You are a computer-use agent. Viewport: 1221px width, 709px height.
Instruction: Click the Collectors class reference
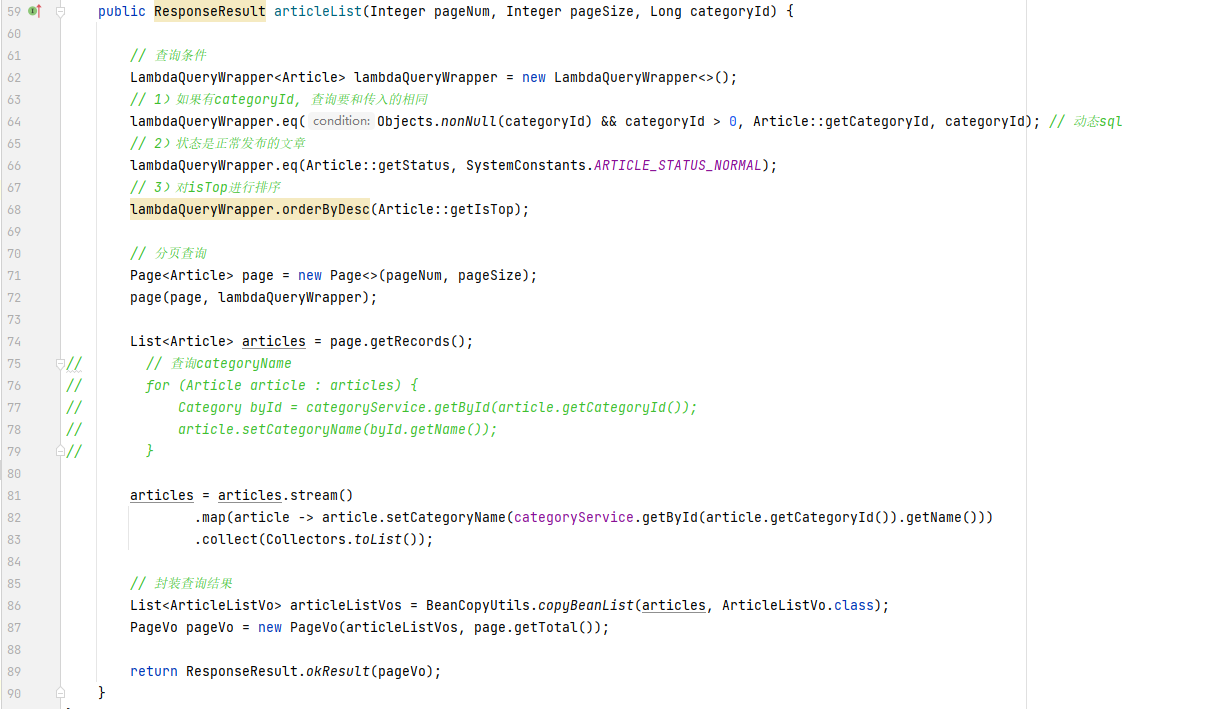(309, 540)
